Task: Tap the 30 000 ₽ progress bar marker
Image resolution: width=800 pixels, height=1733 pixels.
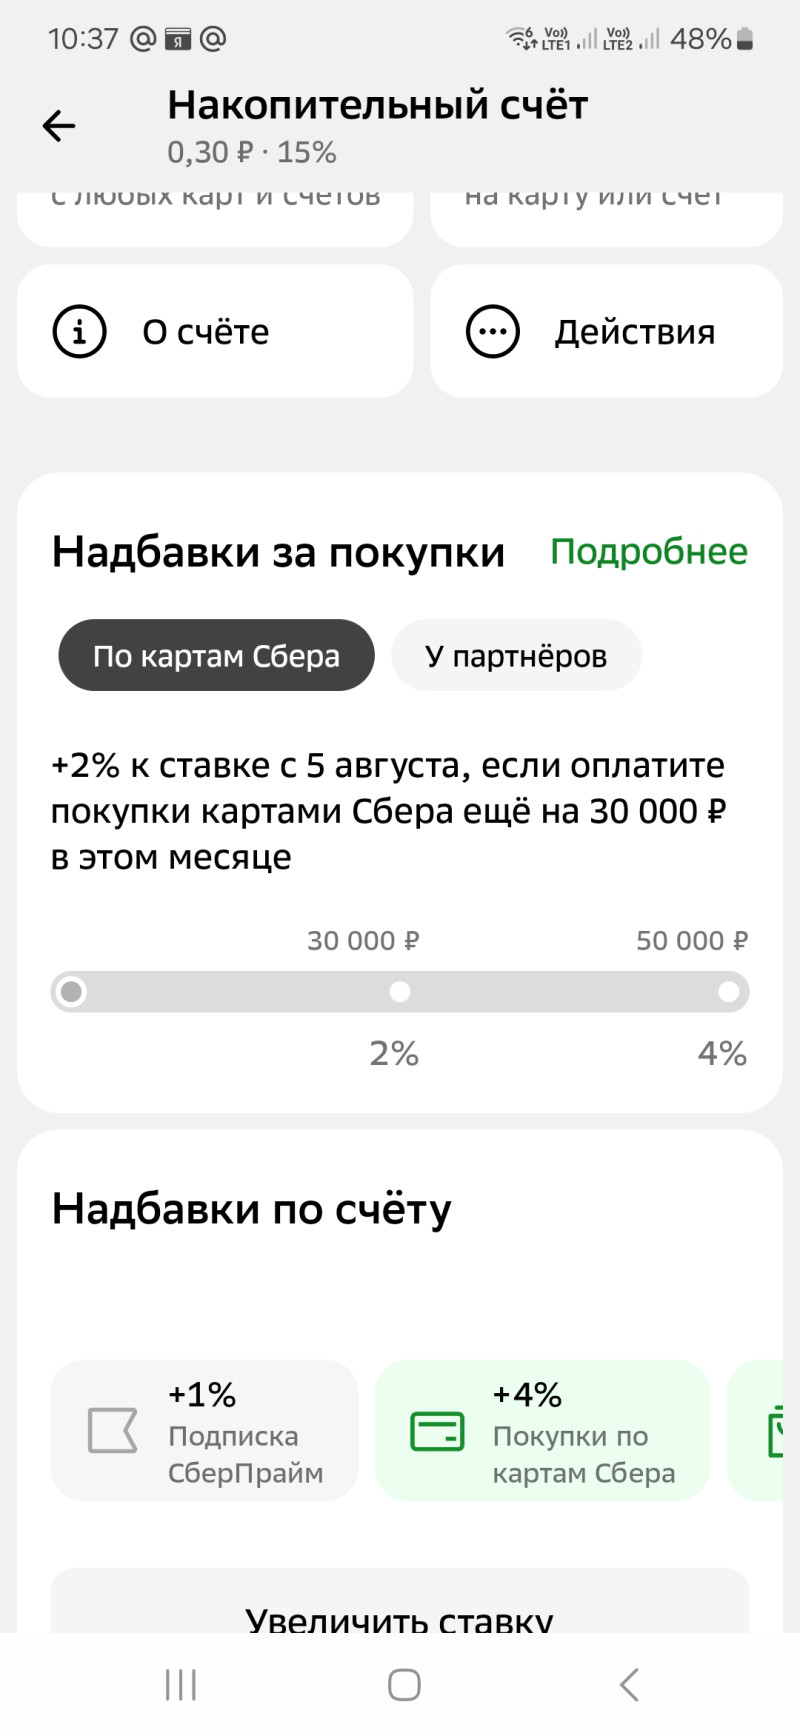Action: pyautogui.click(x=400, y=992)
